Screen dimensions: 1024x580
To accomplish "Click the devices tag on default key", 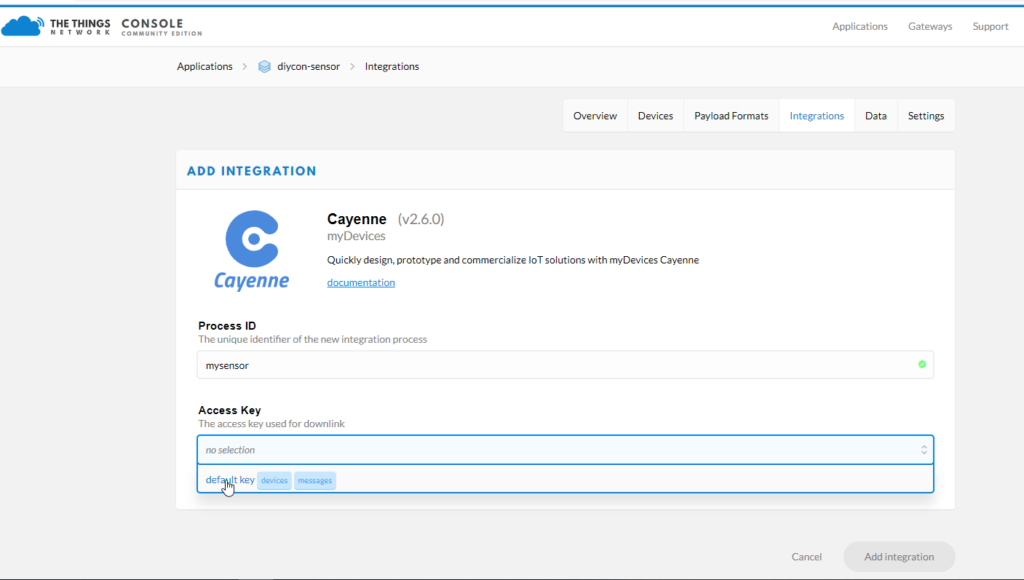I will [274, 480].
